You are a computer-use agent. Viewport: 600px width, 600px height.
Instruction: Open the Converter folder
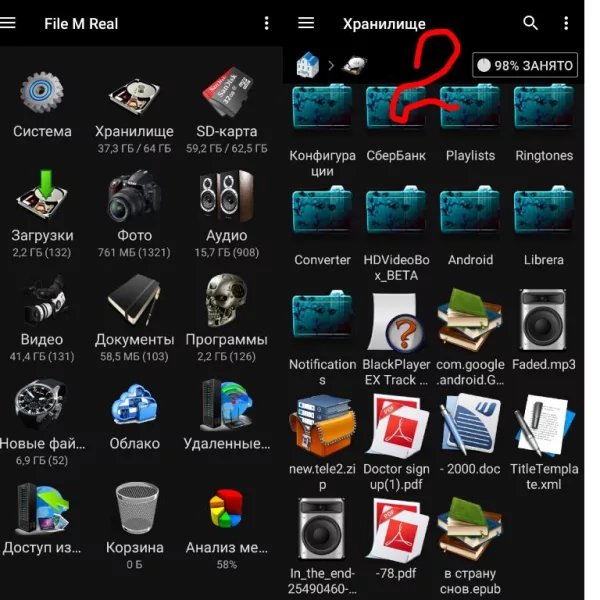click(x=322, y=210)
